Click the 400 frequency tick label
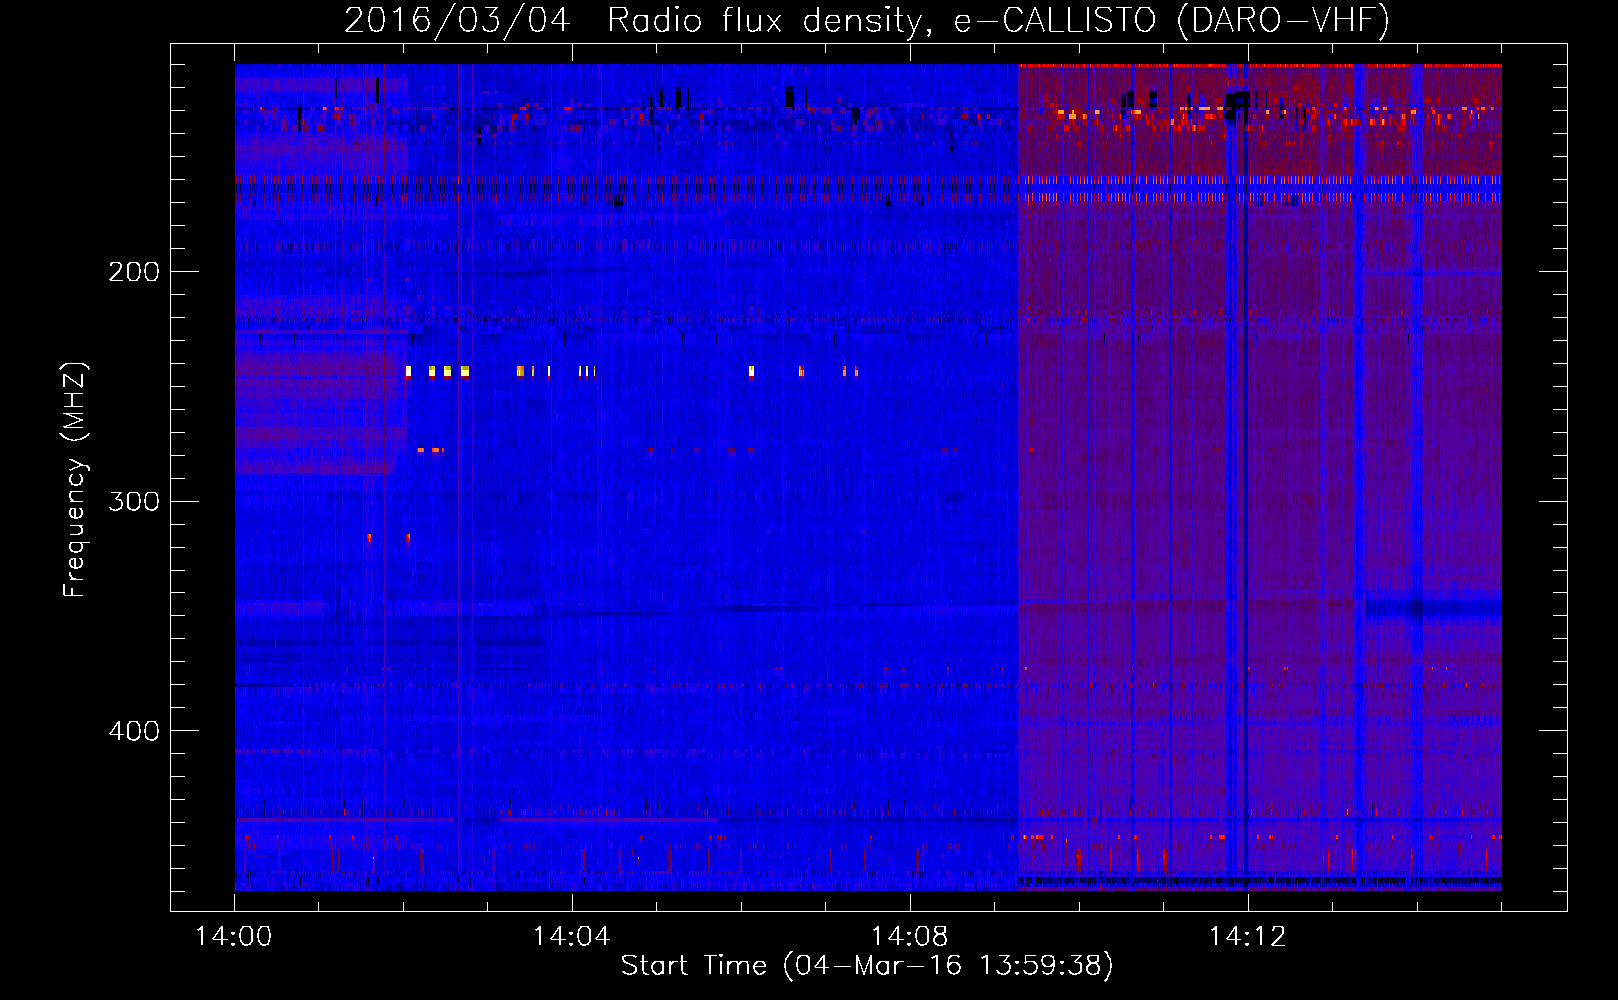Screen dimensions: 1618x1000 pos(134,731)
